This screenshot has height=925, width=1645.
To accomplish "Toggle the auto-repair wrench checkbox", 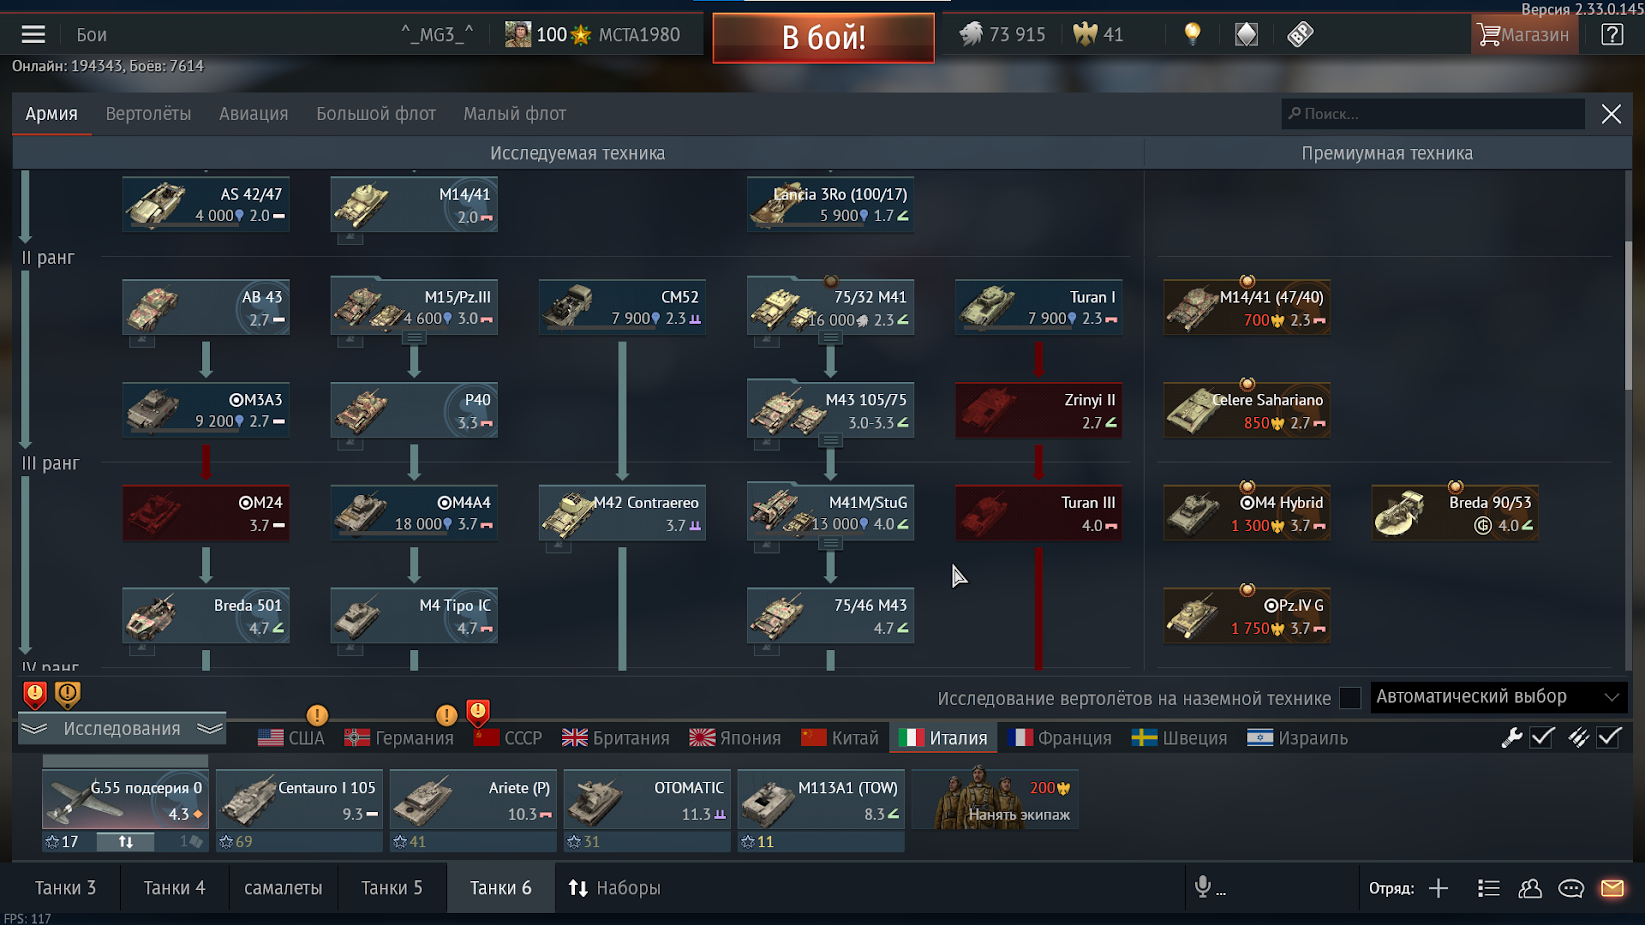I will click(x=1543, y=737).
